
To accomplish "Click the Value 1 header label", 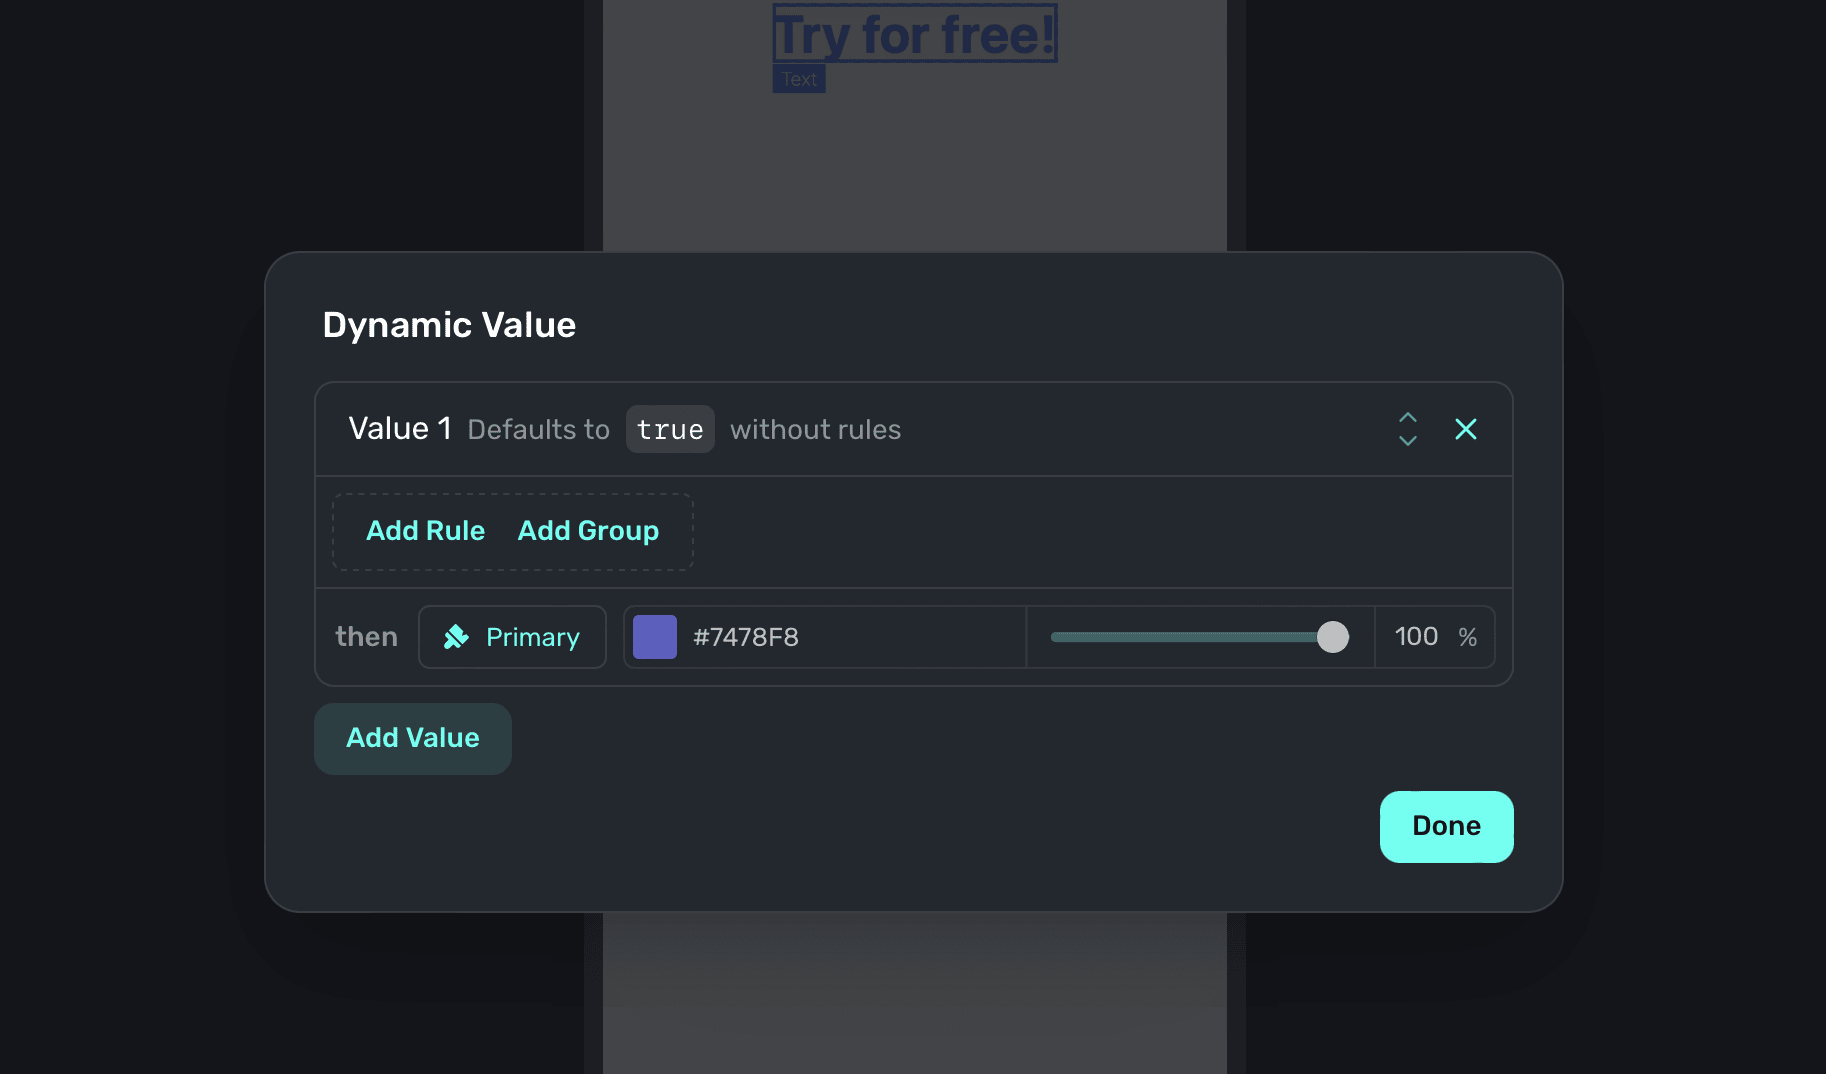I will [x=400, y=429].
